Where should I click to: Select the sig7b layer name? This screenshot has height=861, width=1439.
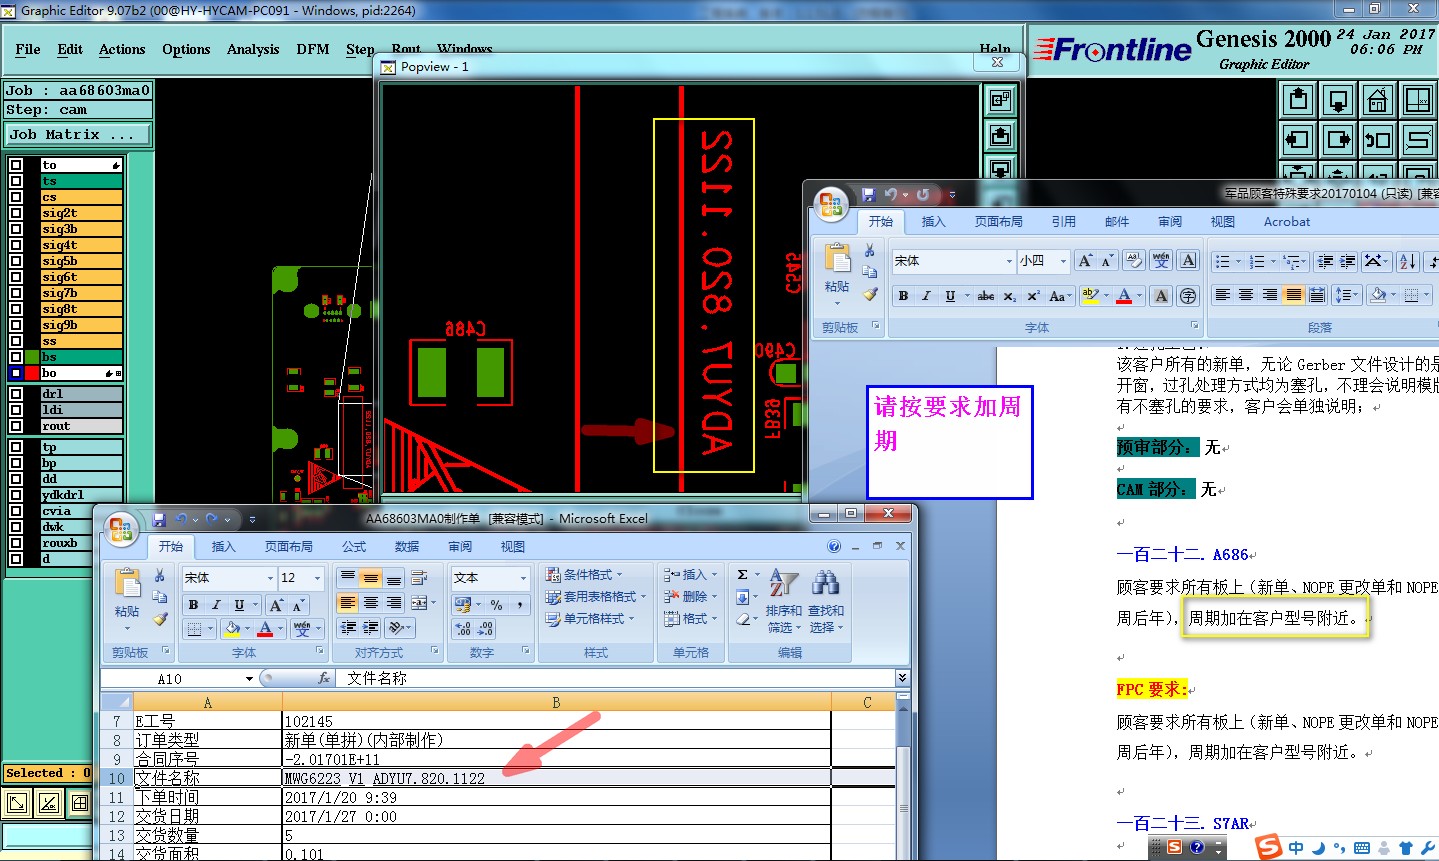coord(81,293)
